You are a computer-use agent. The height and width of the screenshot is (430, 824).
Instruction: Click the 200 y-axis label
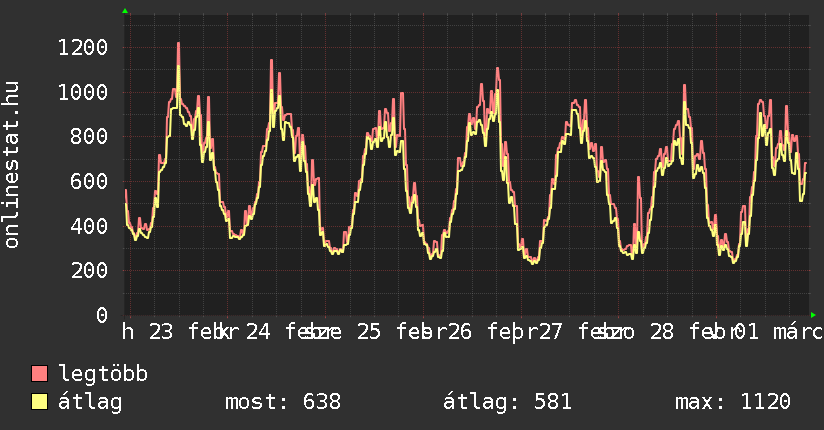[x=89, y=271]
